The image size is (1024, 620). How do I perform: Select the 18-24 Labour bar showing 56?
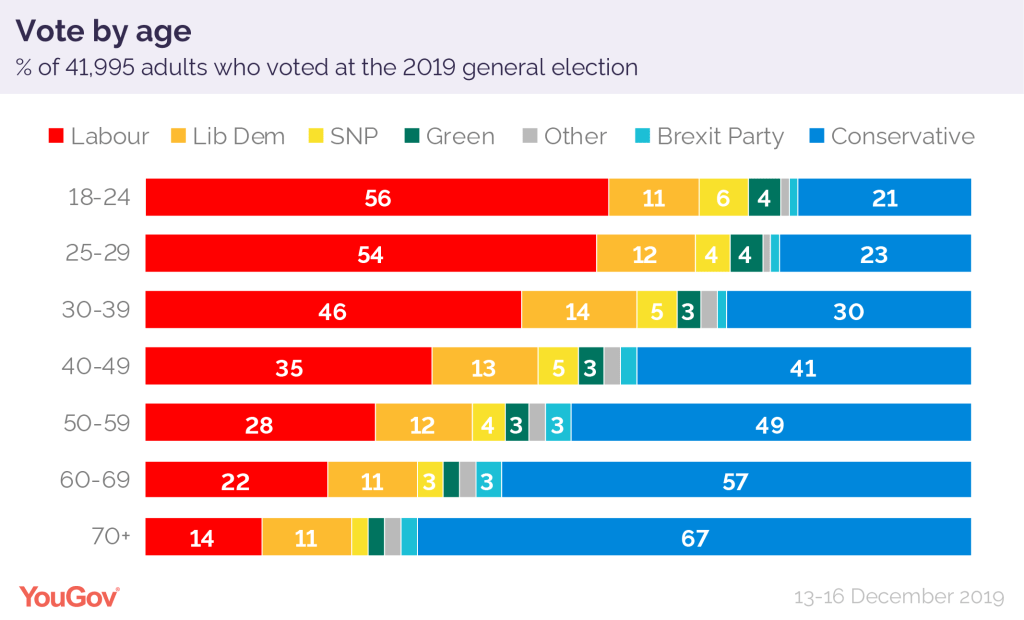click(377, 198)
